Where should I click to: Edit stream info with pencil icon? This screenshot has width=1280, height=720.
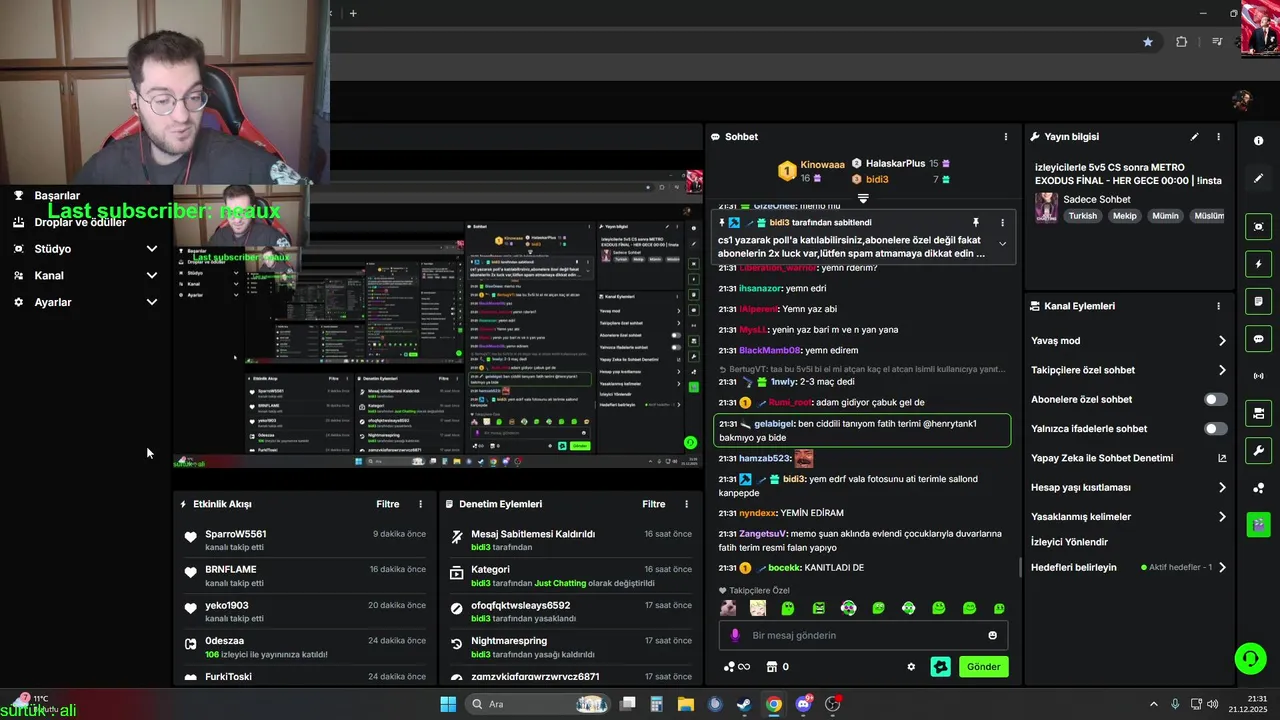tap(1194, 137)
